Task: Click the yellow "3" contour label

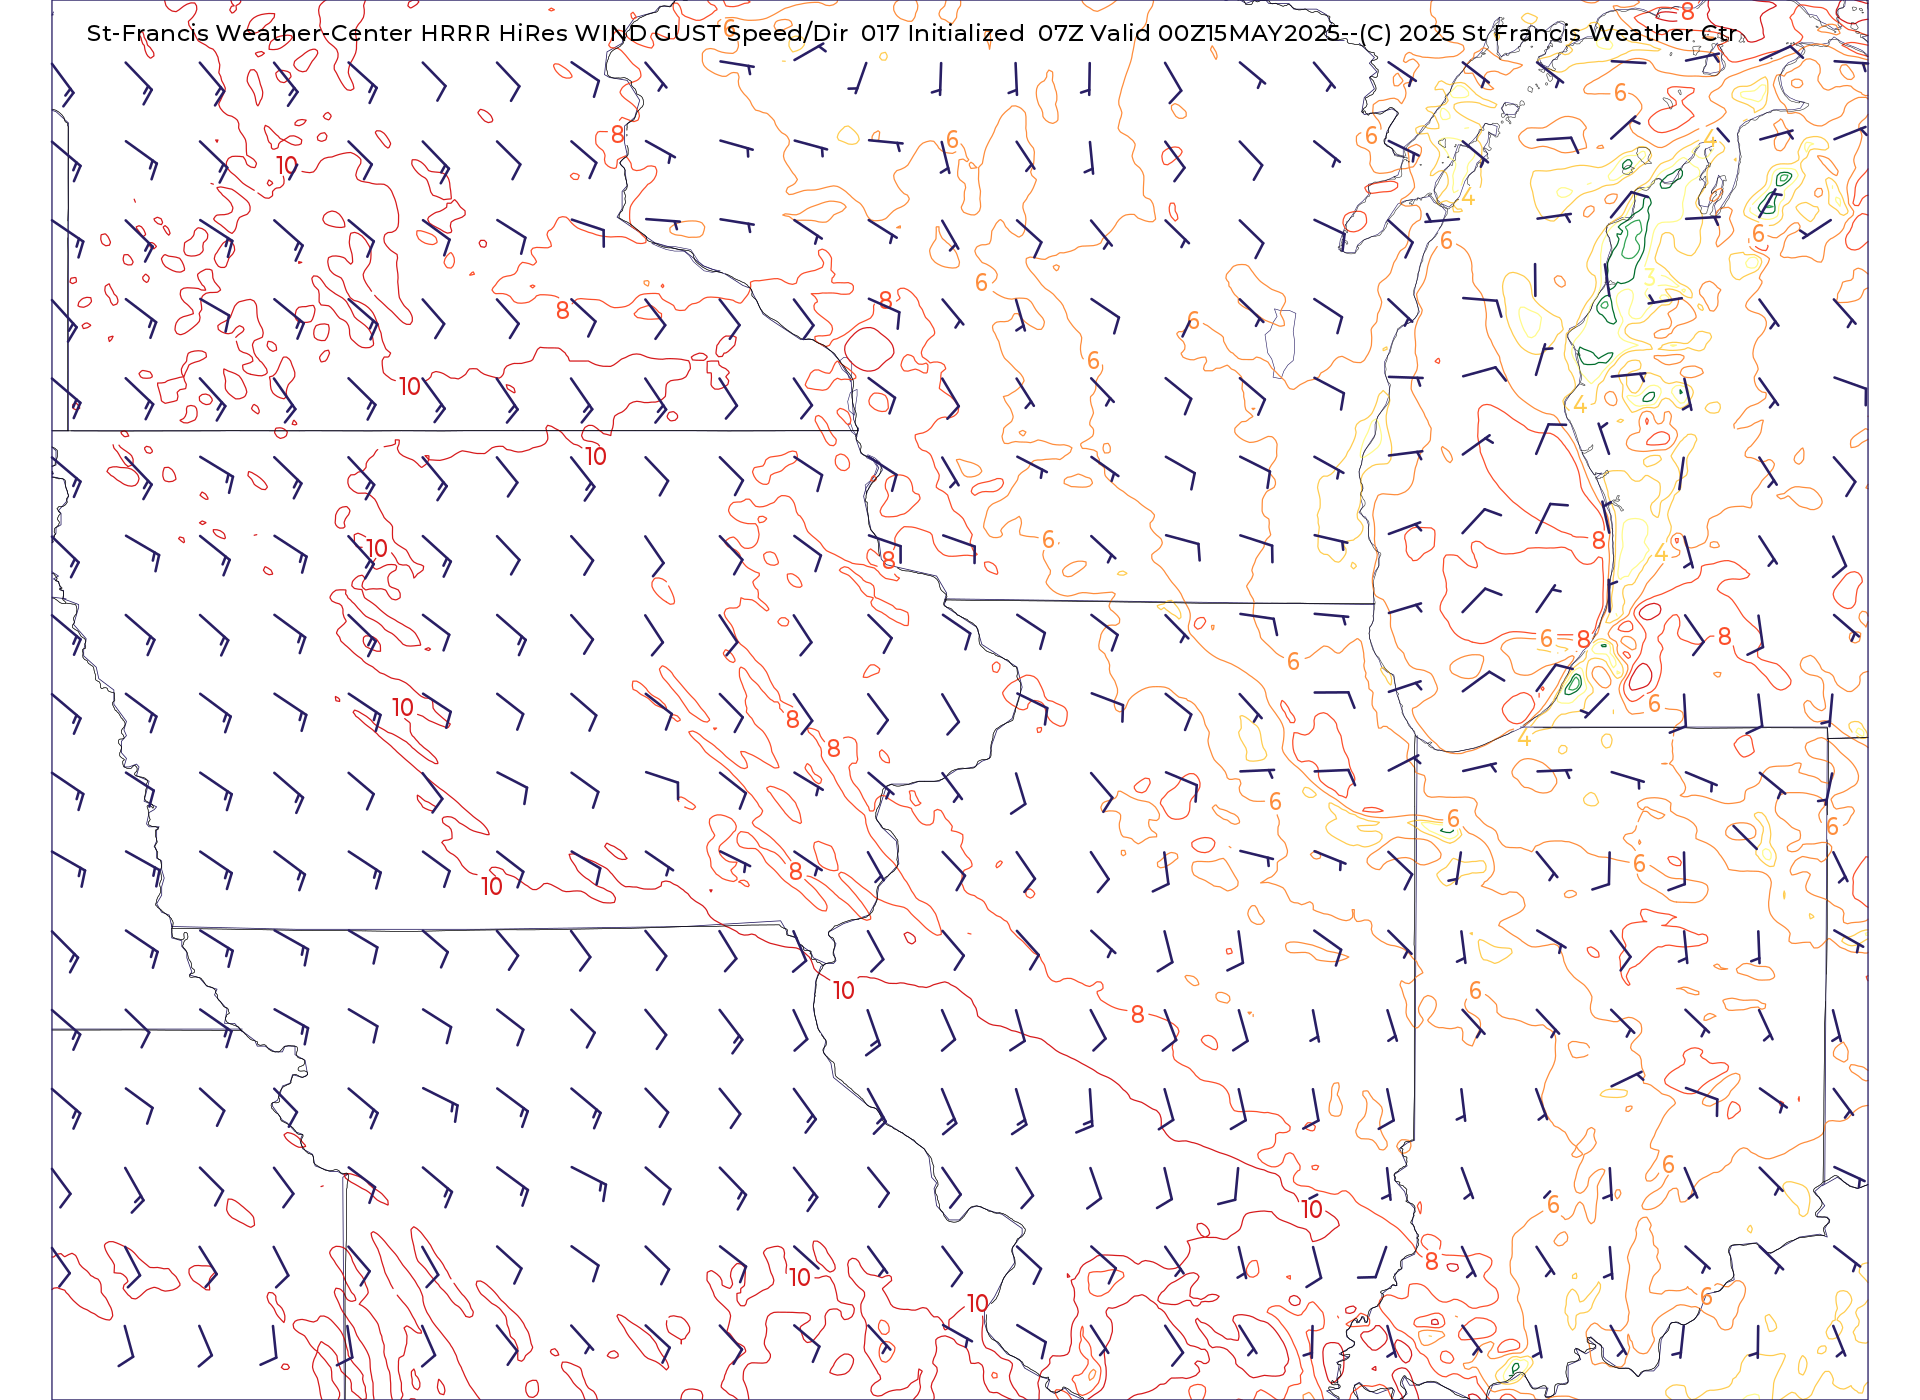Action: [x=1649, y=277]
